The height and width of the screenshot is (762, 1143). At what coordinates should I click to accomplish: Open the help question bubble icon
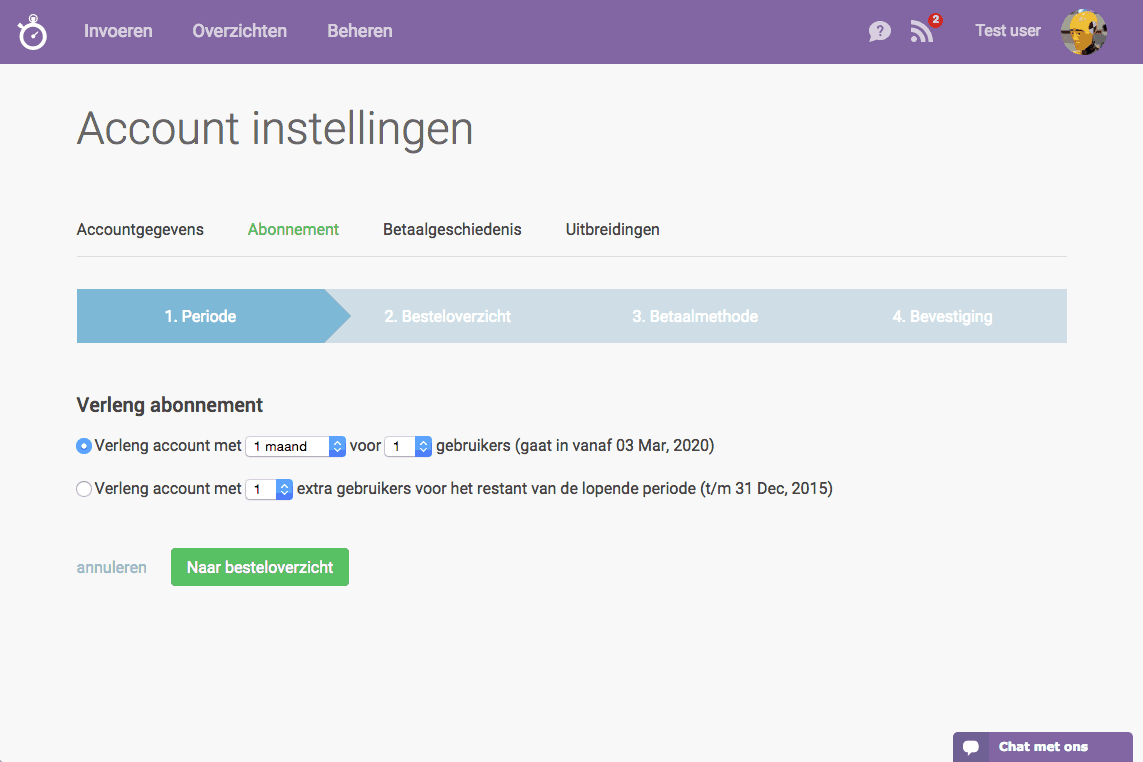[x=880, y=31]
